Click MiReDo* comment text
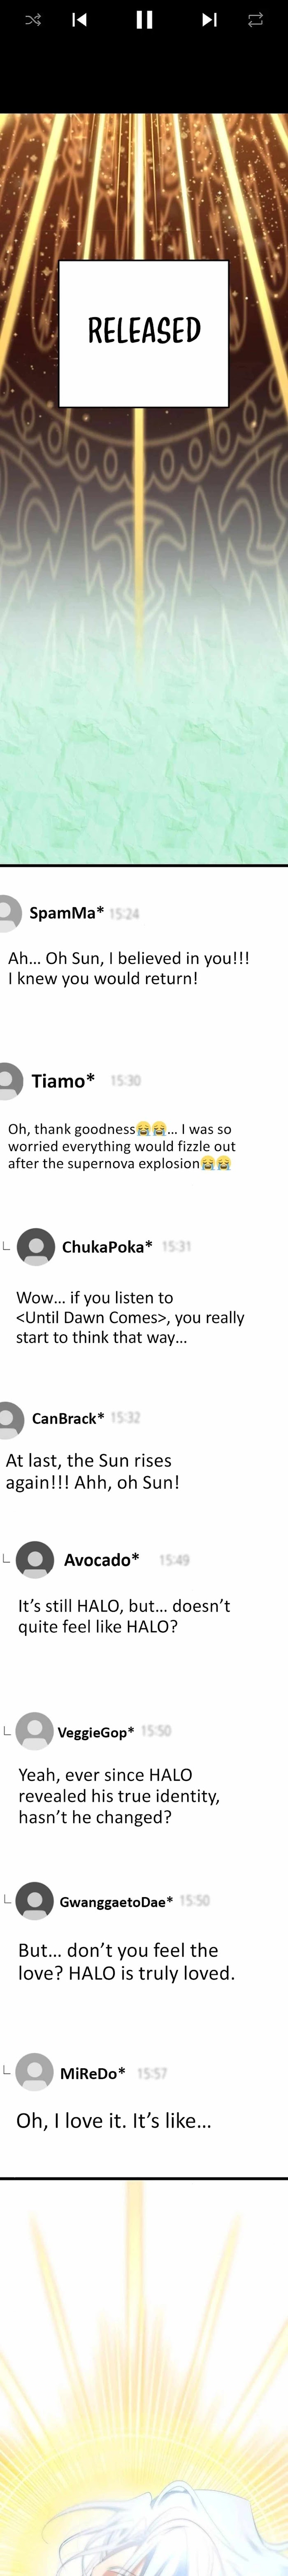Image resolution: width=288 pixels, height=2576 pixels. coord(113,2121)
